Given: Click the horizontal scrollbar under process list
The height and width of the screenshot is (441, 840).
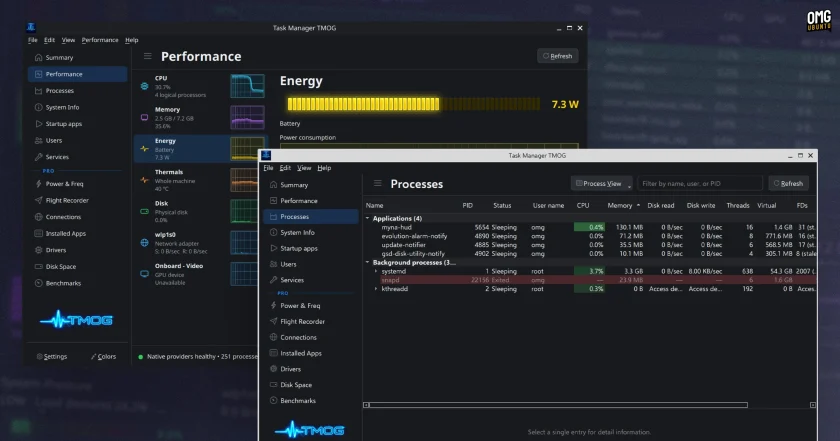Looking at the screenshot, I should 558,405.
